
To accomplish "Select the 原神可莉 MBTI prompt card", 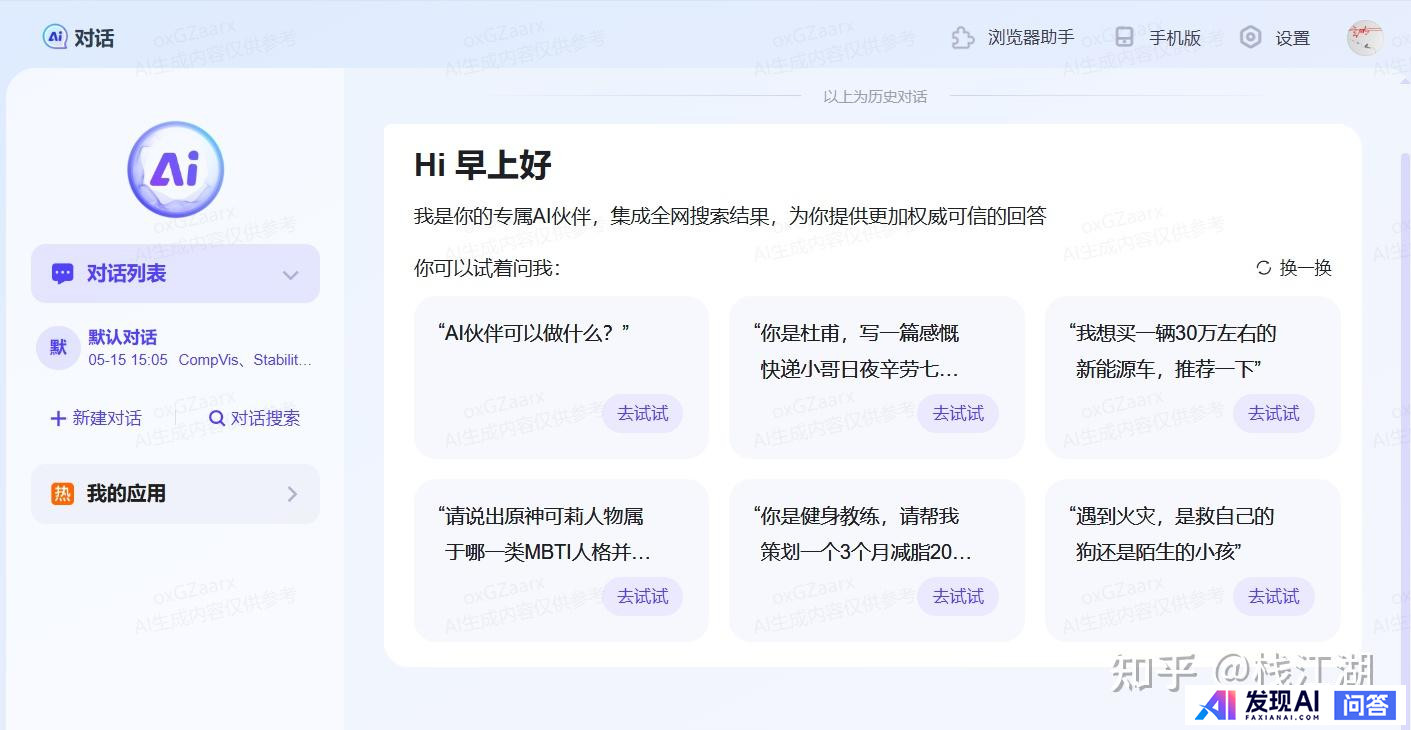I will click(545, 534).
